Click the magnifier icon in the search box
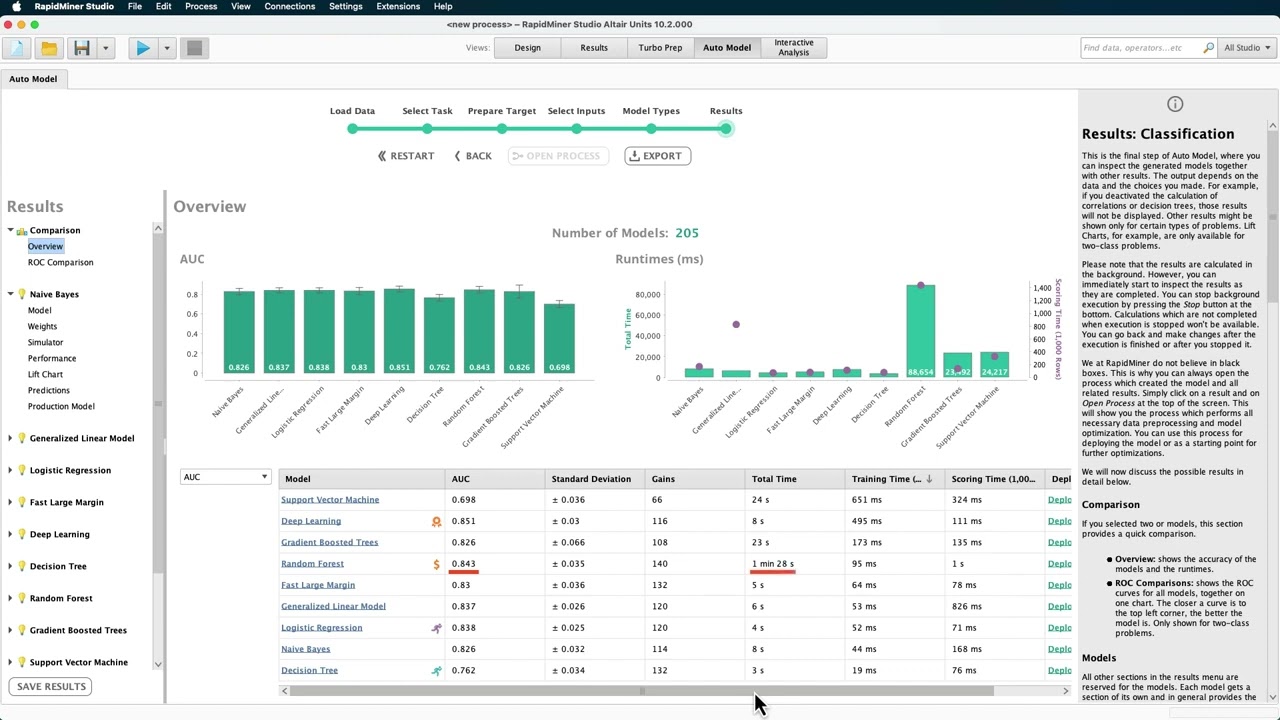 click(x=1208, y=48)
